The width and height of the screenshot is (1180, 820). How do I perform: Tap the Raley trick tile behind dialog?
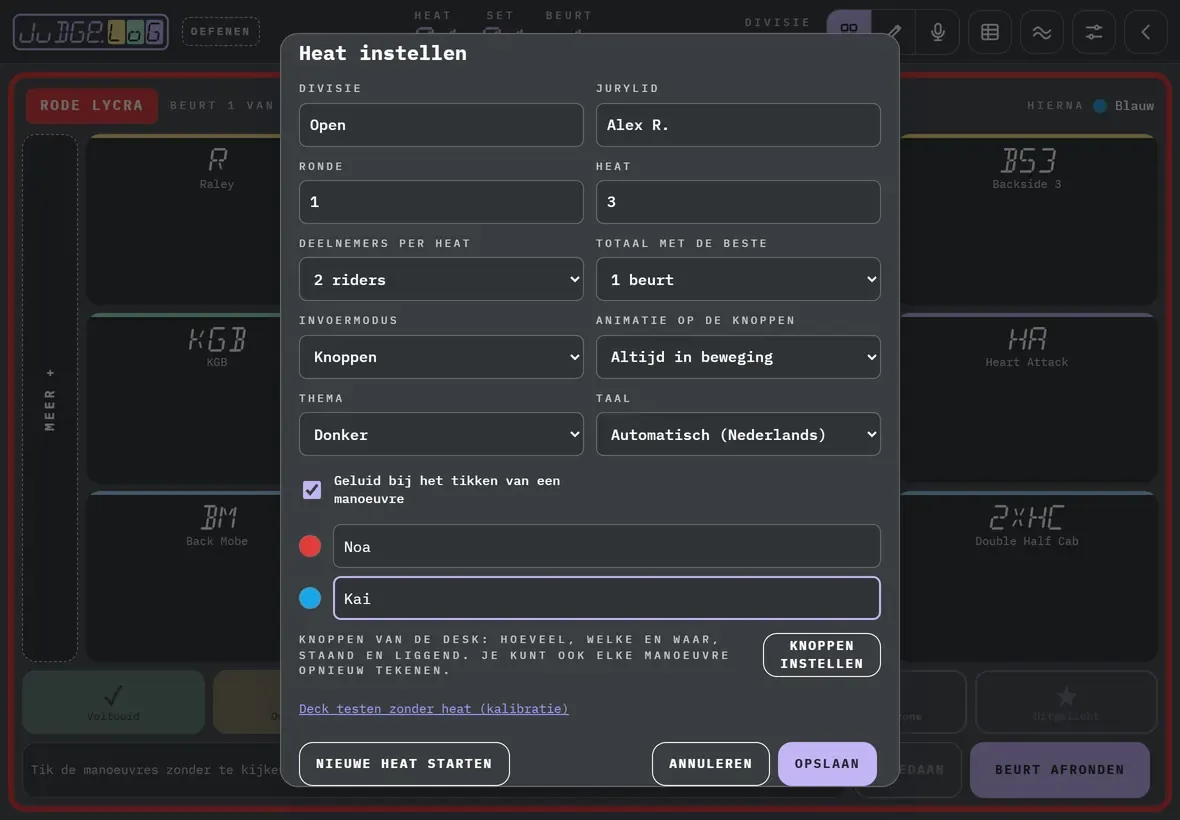pyautogui.click(x=184, y=220)
